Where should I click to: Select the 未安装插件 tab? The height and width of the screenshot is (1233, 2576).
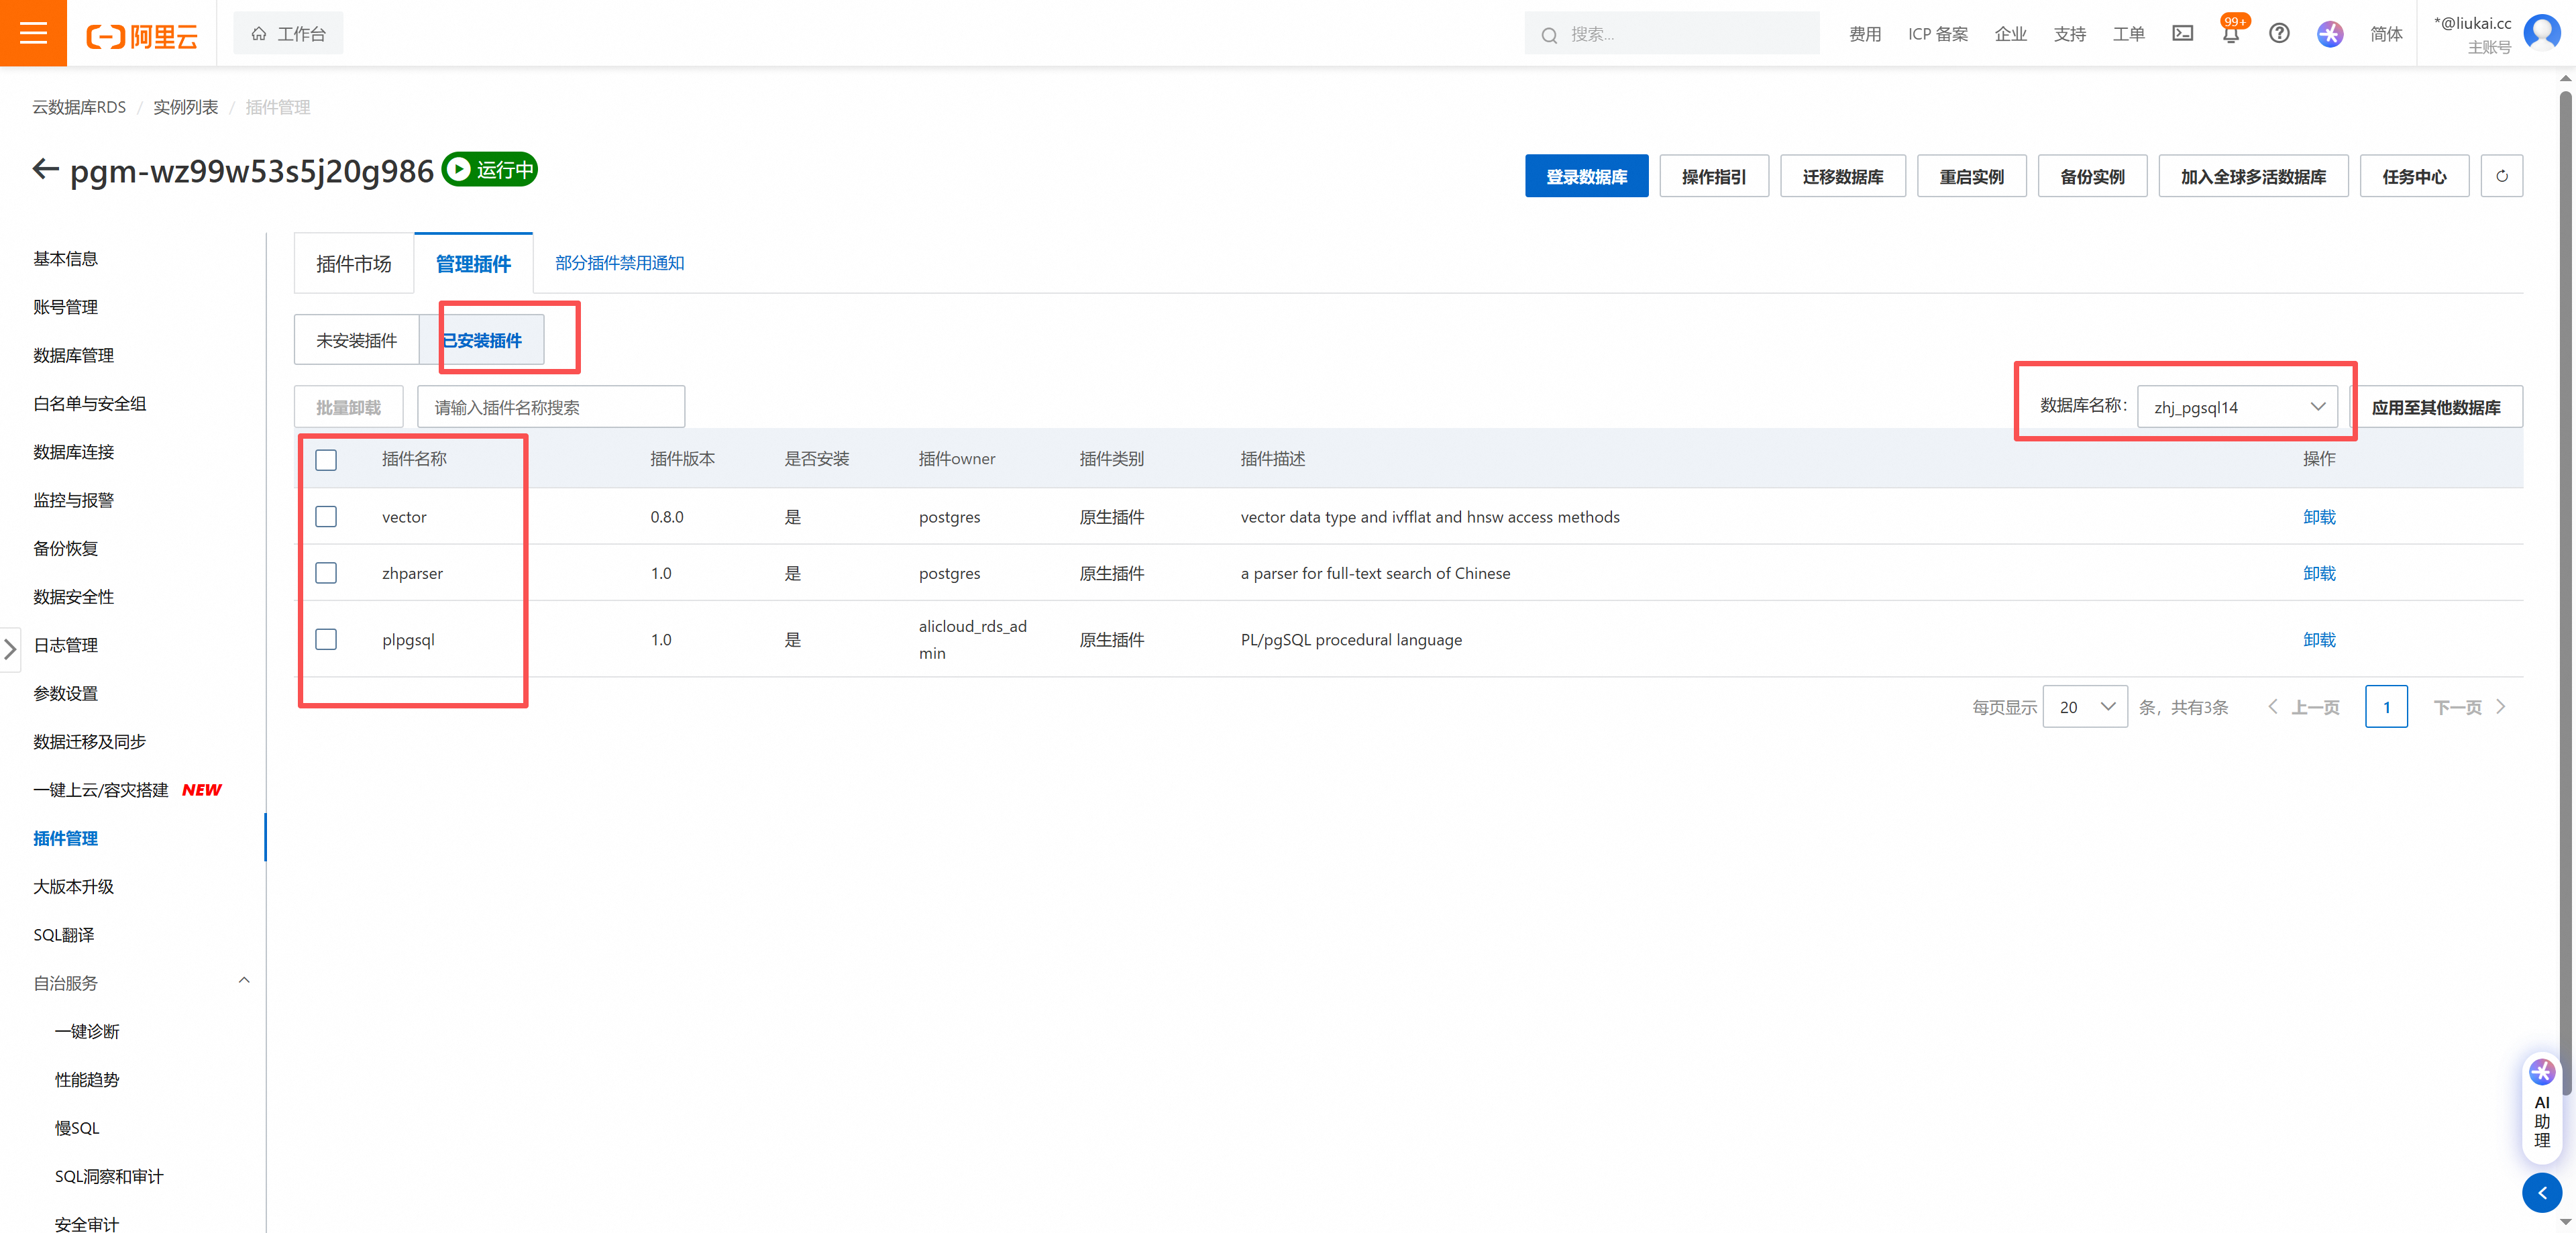[356, 341]
